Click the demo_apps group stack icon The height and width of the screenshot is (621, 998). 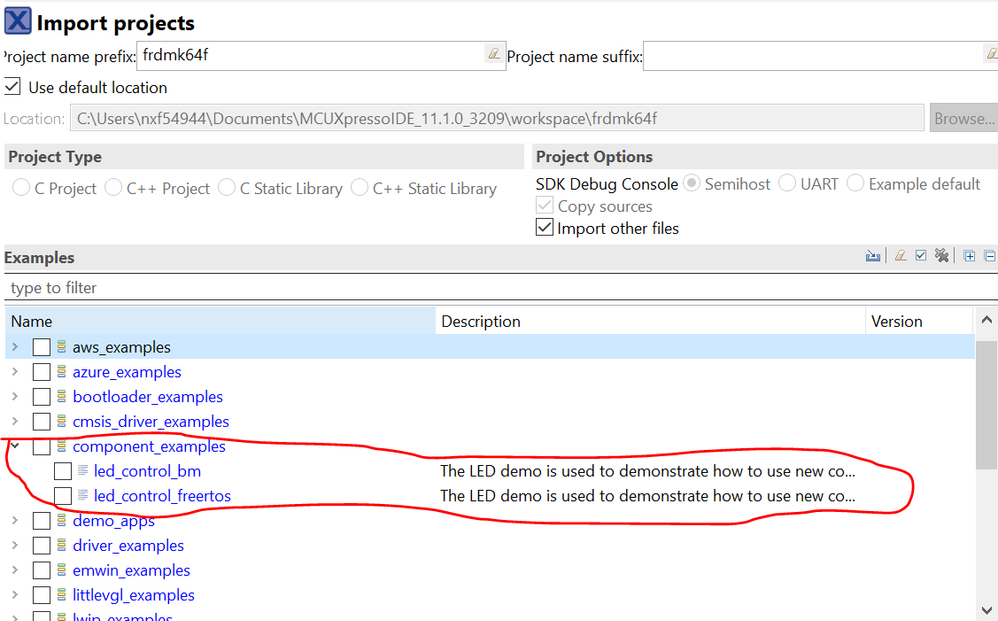[x=62, y=520]
